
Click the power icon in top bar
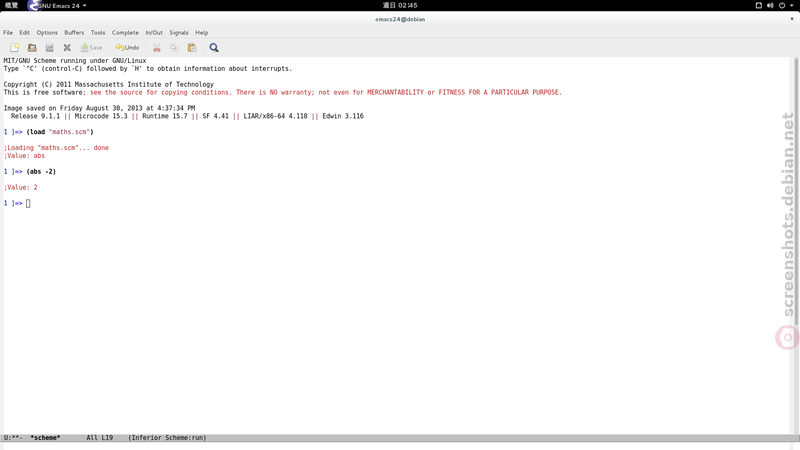(782, 6)
